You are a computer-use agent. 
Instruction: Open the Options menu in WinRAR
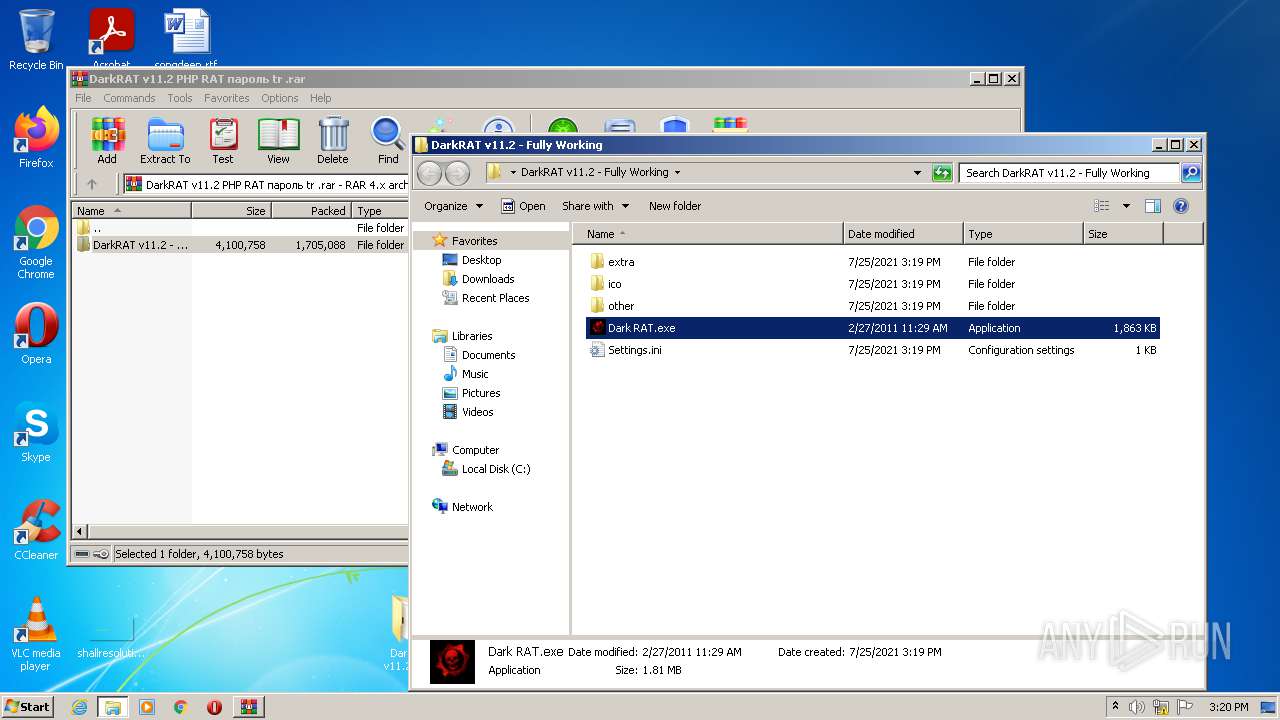[x=280, y=98]
